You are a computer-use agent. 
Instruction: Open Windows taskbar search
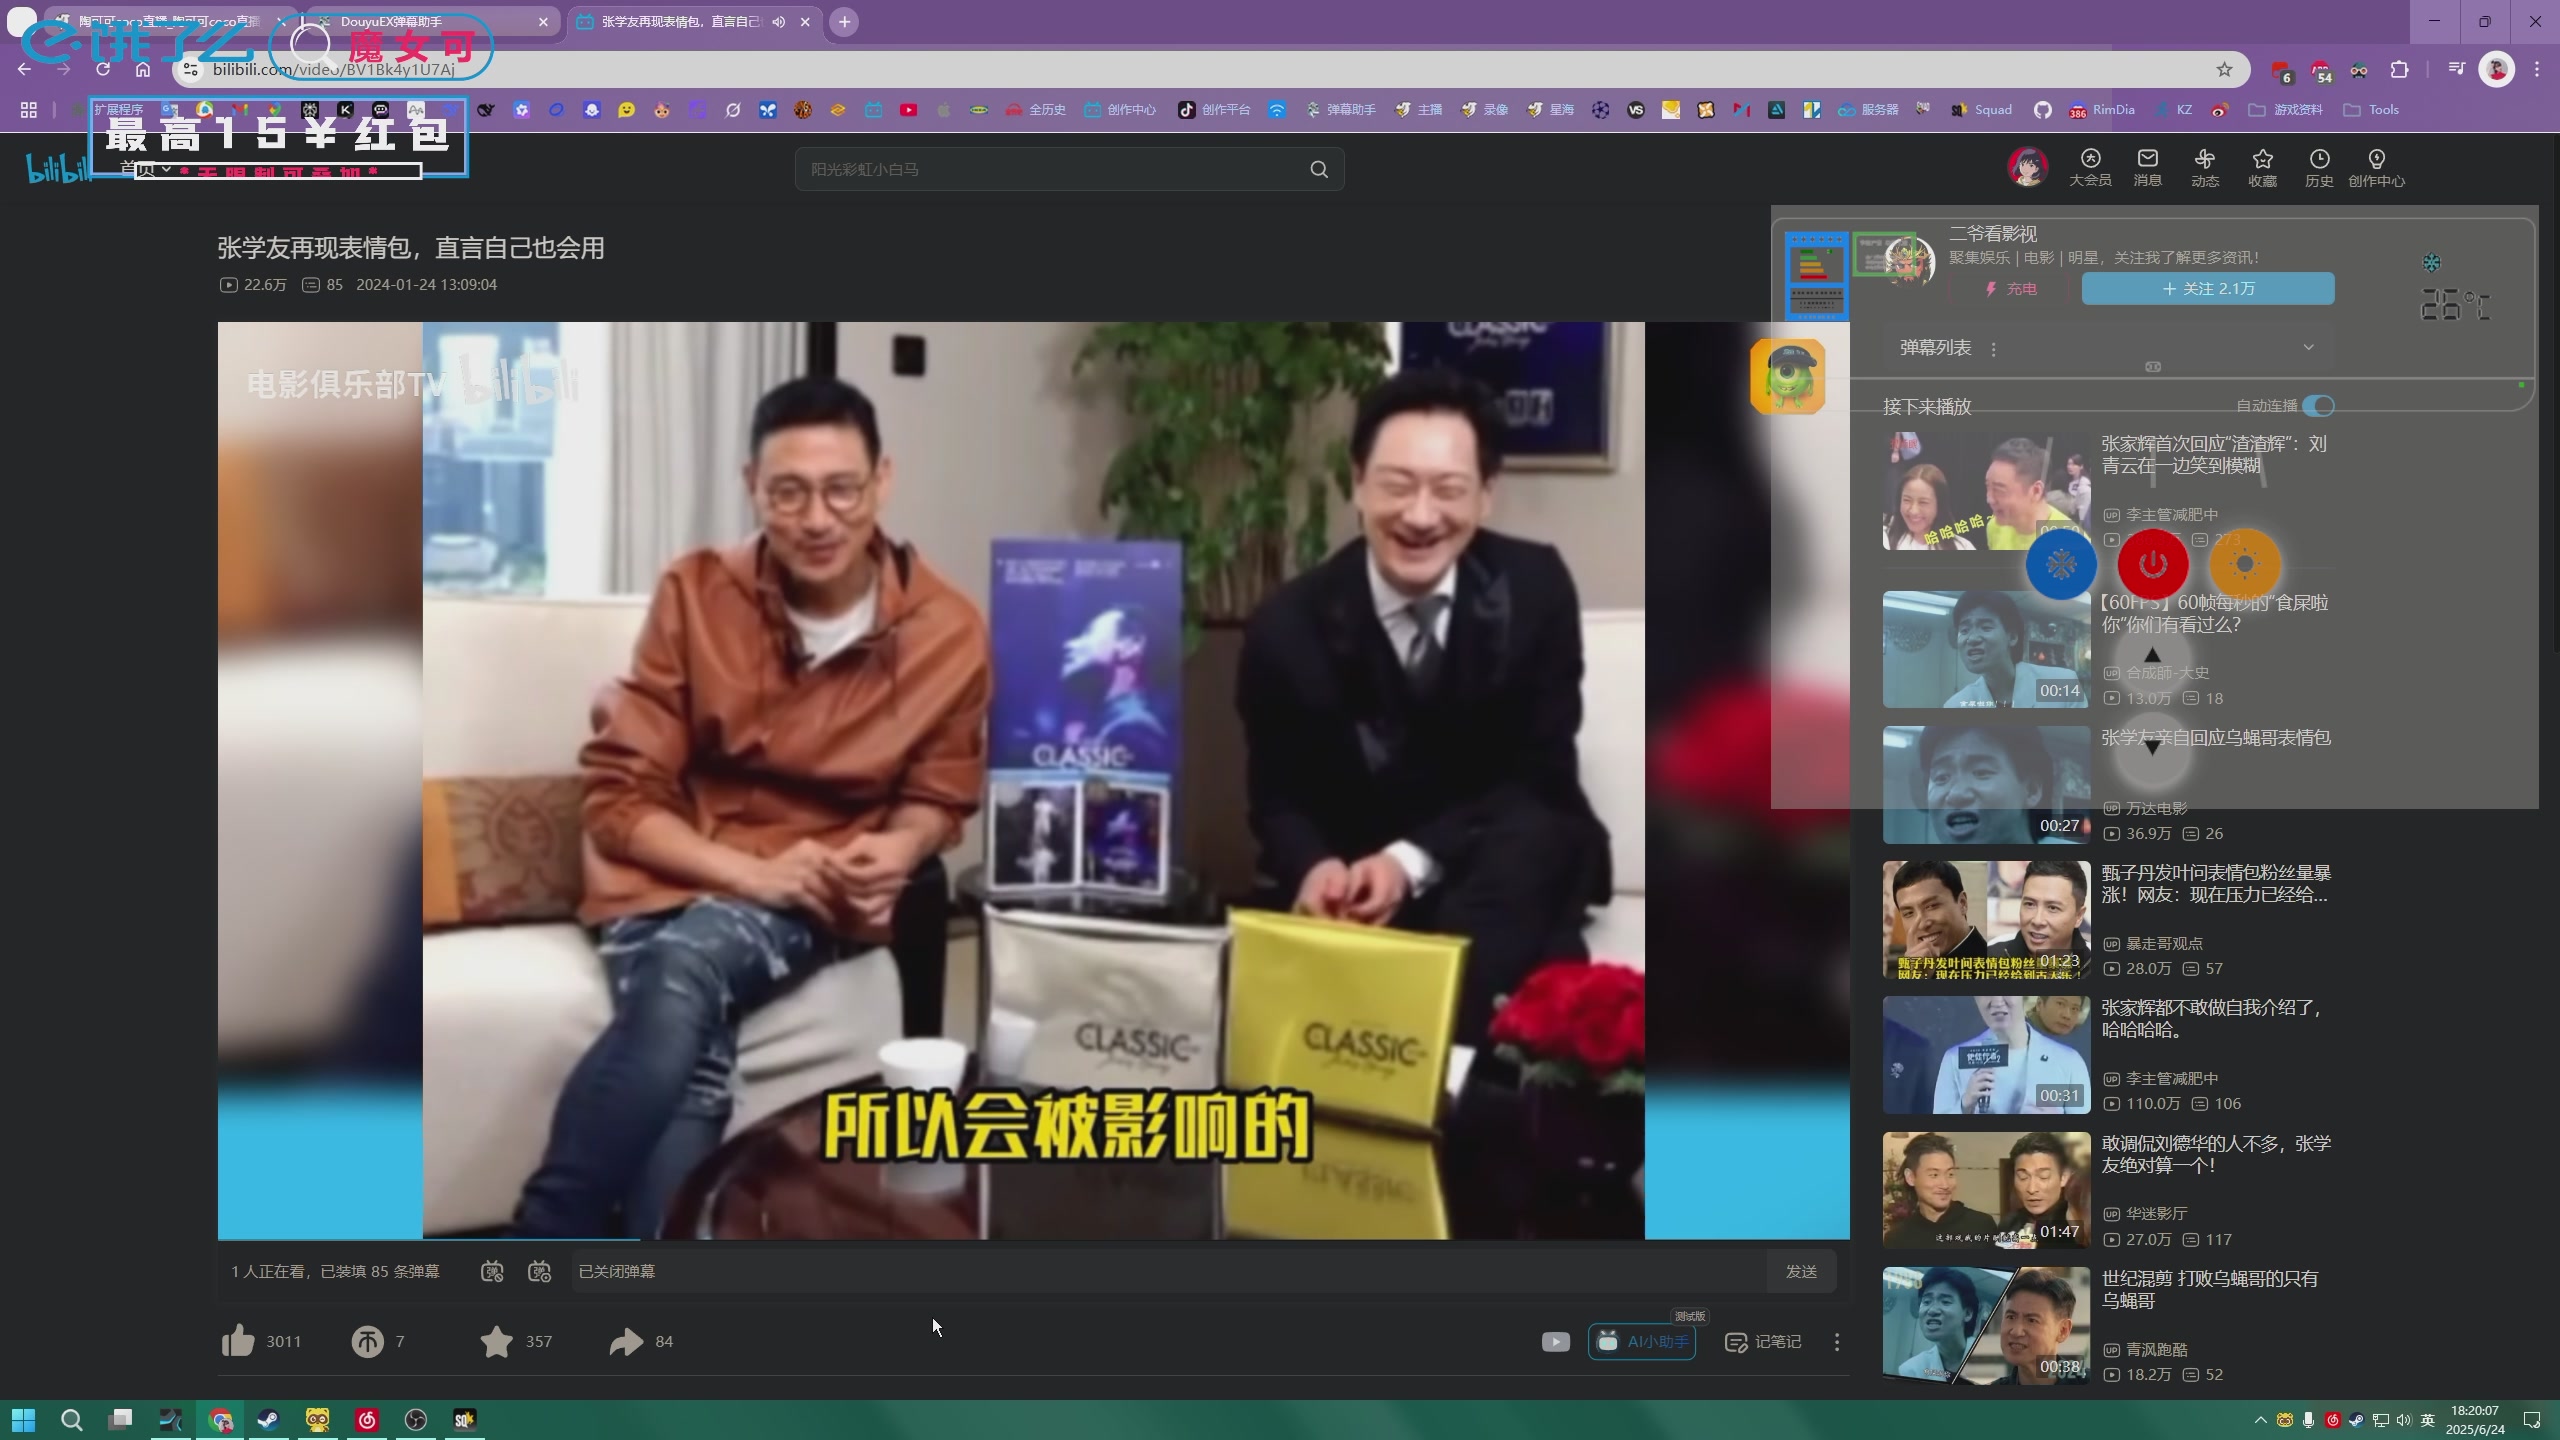[x=71, y=1419]
